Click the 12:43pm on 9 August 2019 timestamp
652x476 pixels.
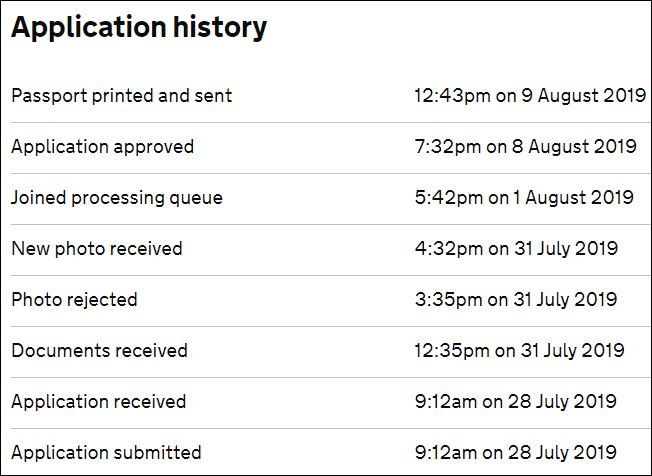530,96
